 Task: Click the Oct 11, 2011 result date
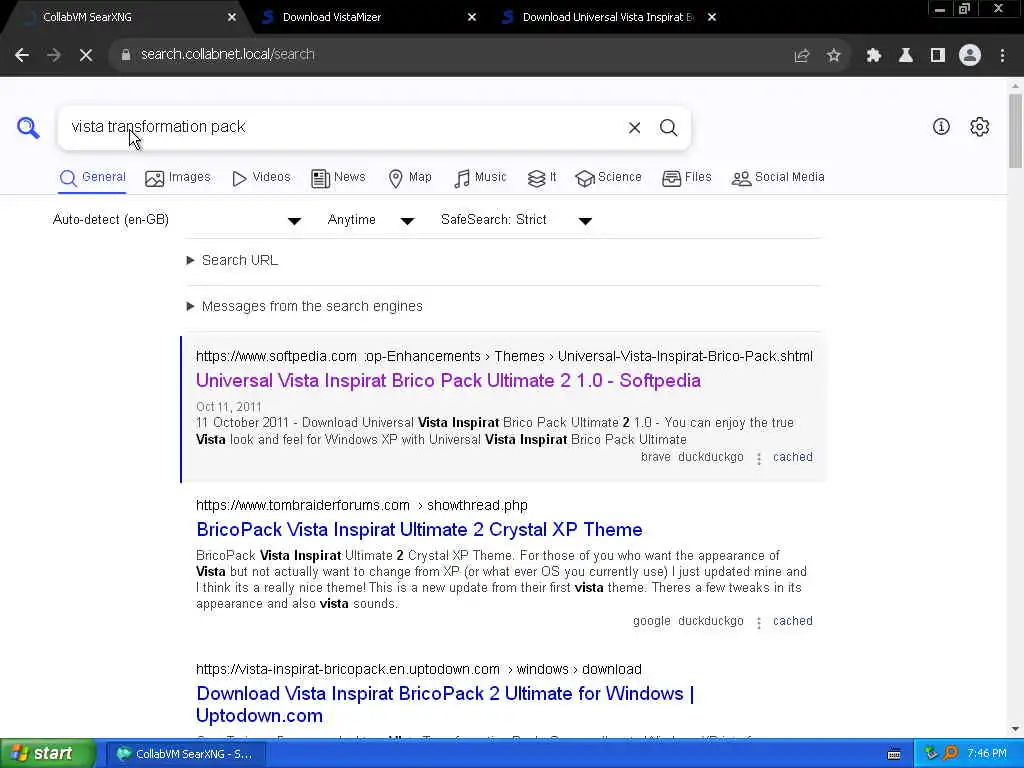tap(229, 407)
